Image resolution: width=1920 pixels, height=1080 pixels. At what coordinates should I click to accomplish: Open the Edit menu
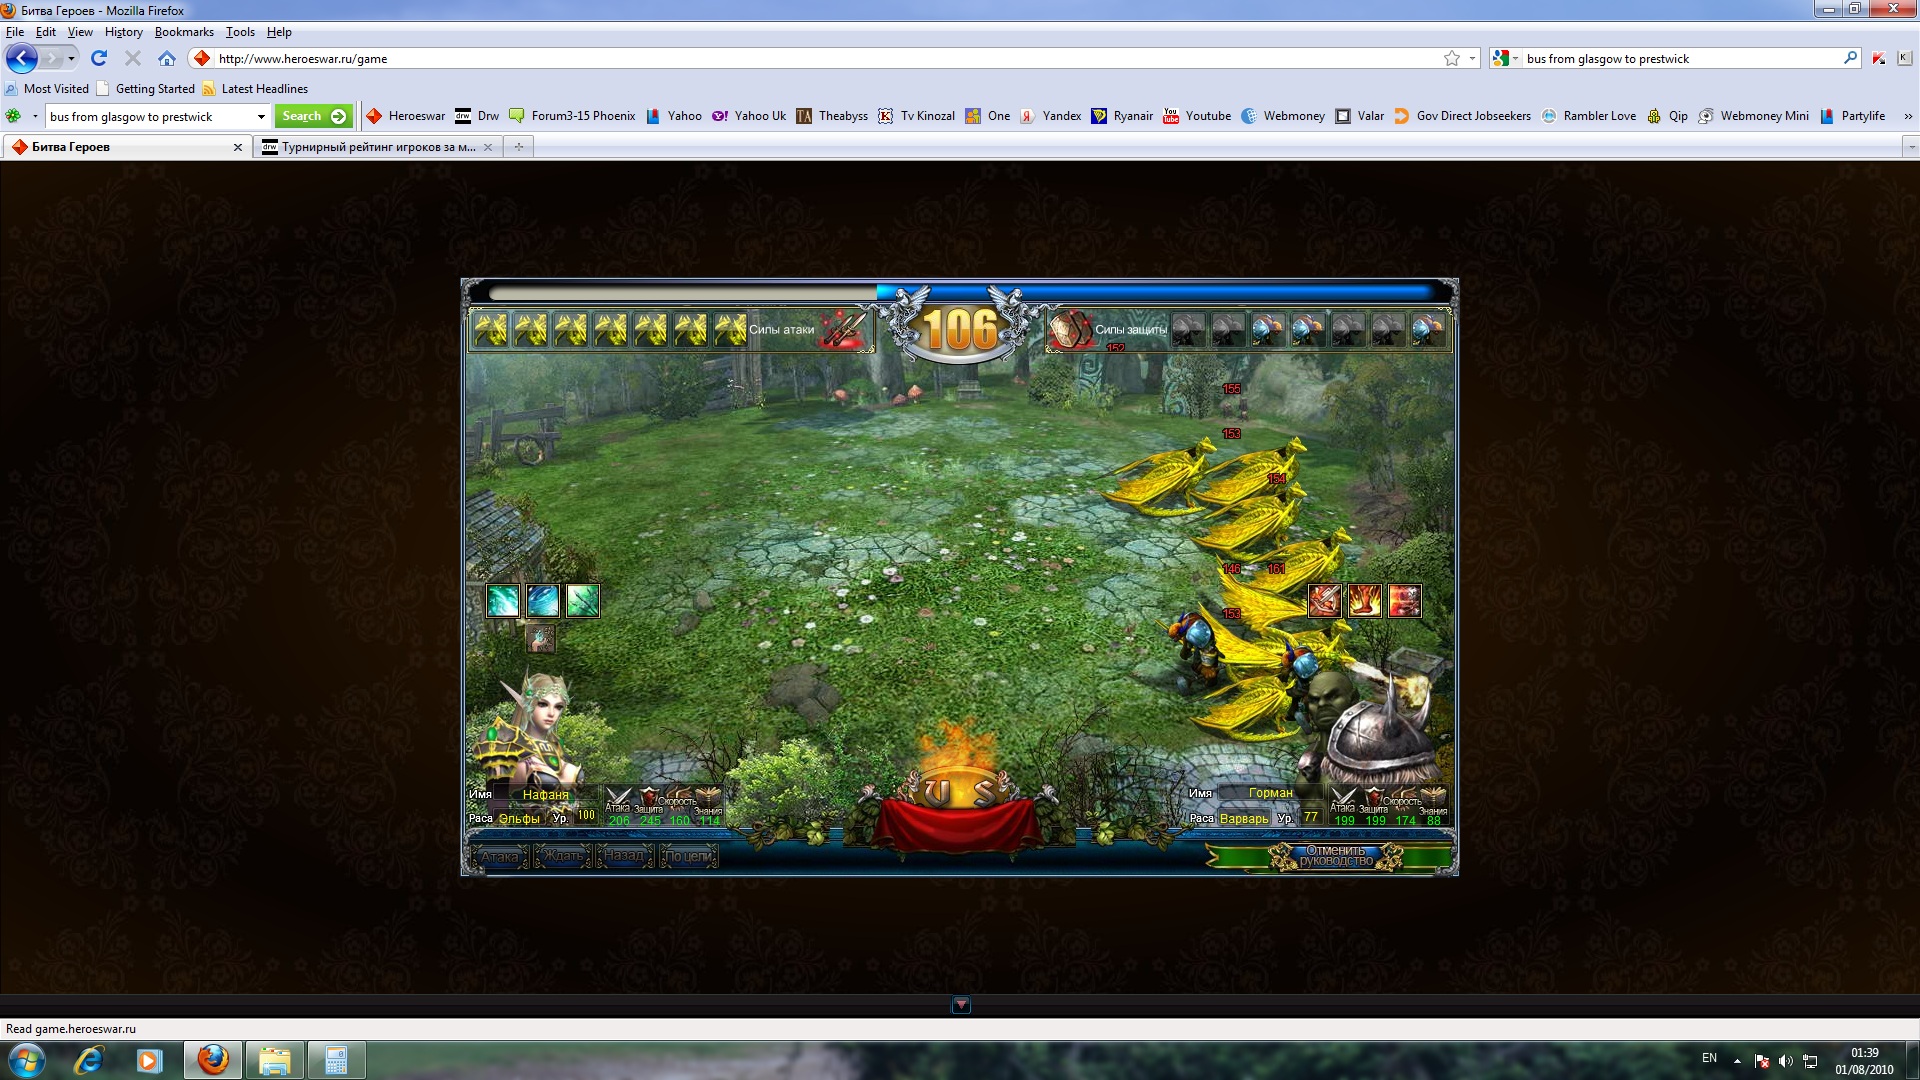(x=46, y=32)
